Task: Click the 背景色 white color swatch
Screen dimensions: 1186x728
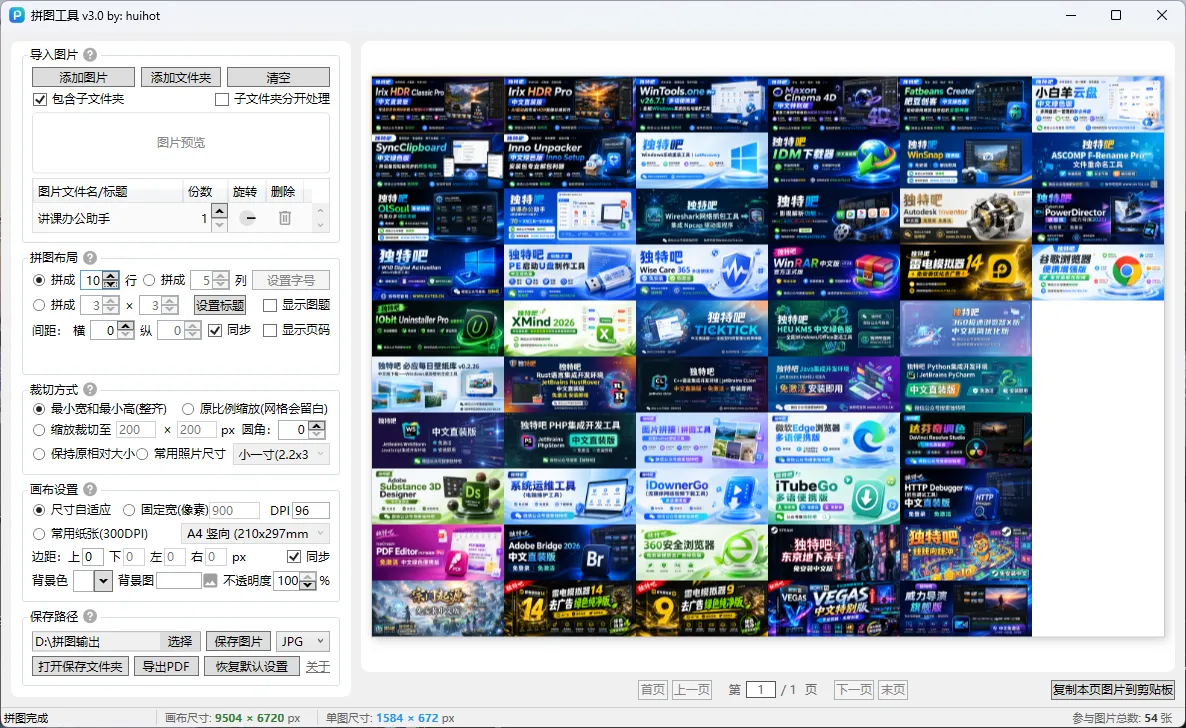Action: pos(83,580)
